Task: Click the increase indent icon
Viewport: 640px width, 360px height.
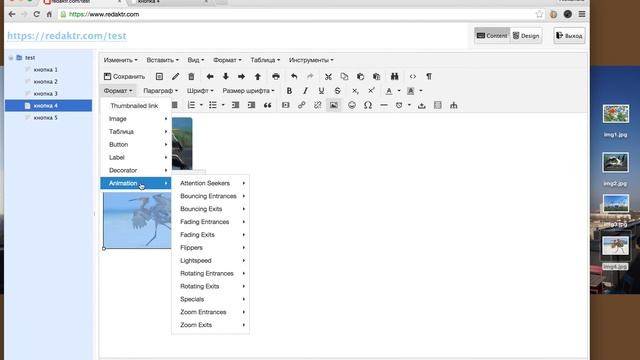Action: pos(251,105)
